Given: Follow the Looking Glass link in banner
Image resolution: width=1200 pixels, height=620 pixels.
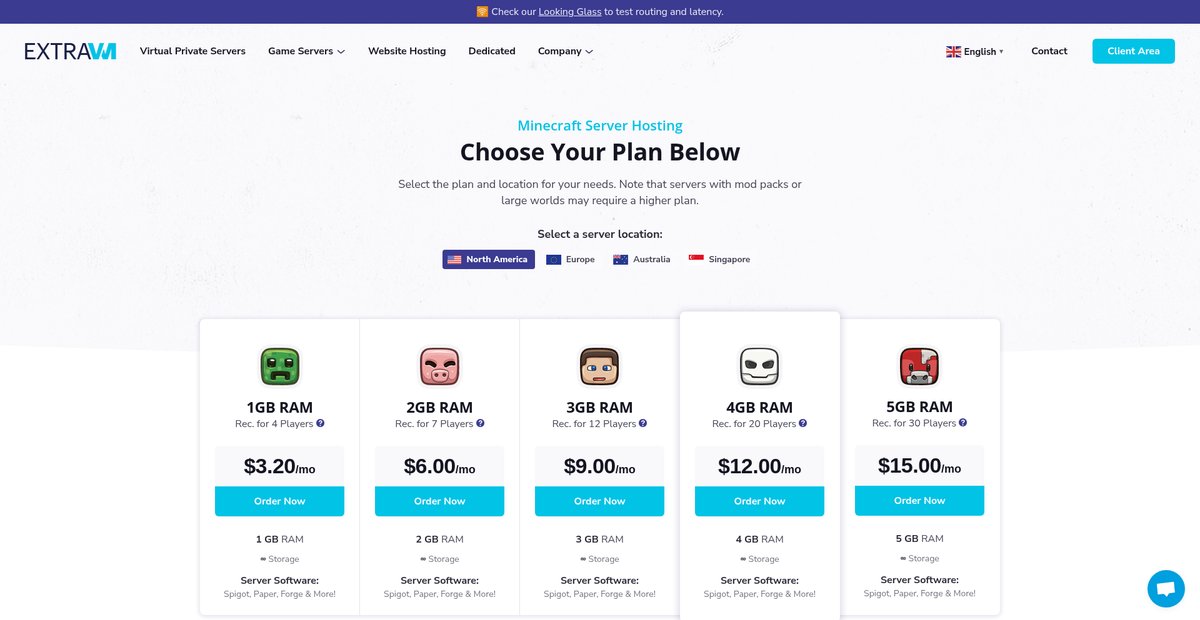Looking at the screenshot, I should [x=570, y=12].
